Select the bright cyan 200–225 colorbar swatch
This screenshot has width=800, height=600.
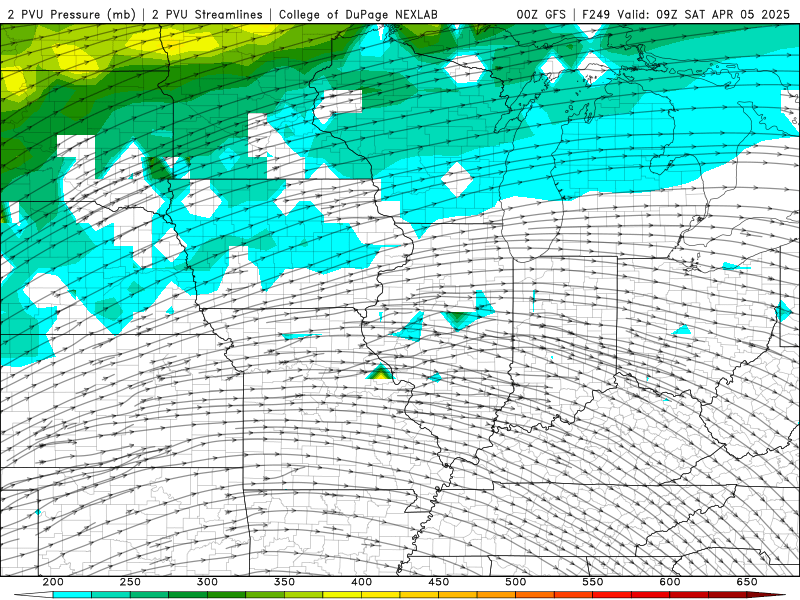(x=72, y=595)
